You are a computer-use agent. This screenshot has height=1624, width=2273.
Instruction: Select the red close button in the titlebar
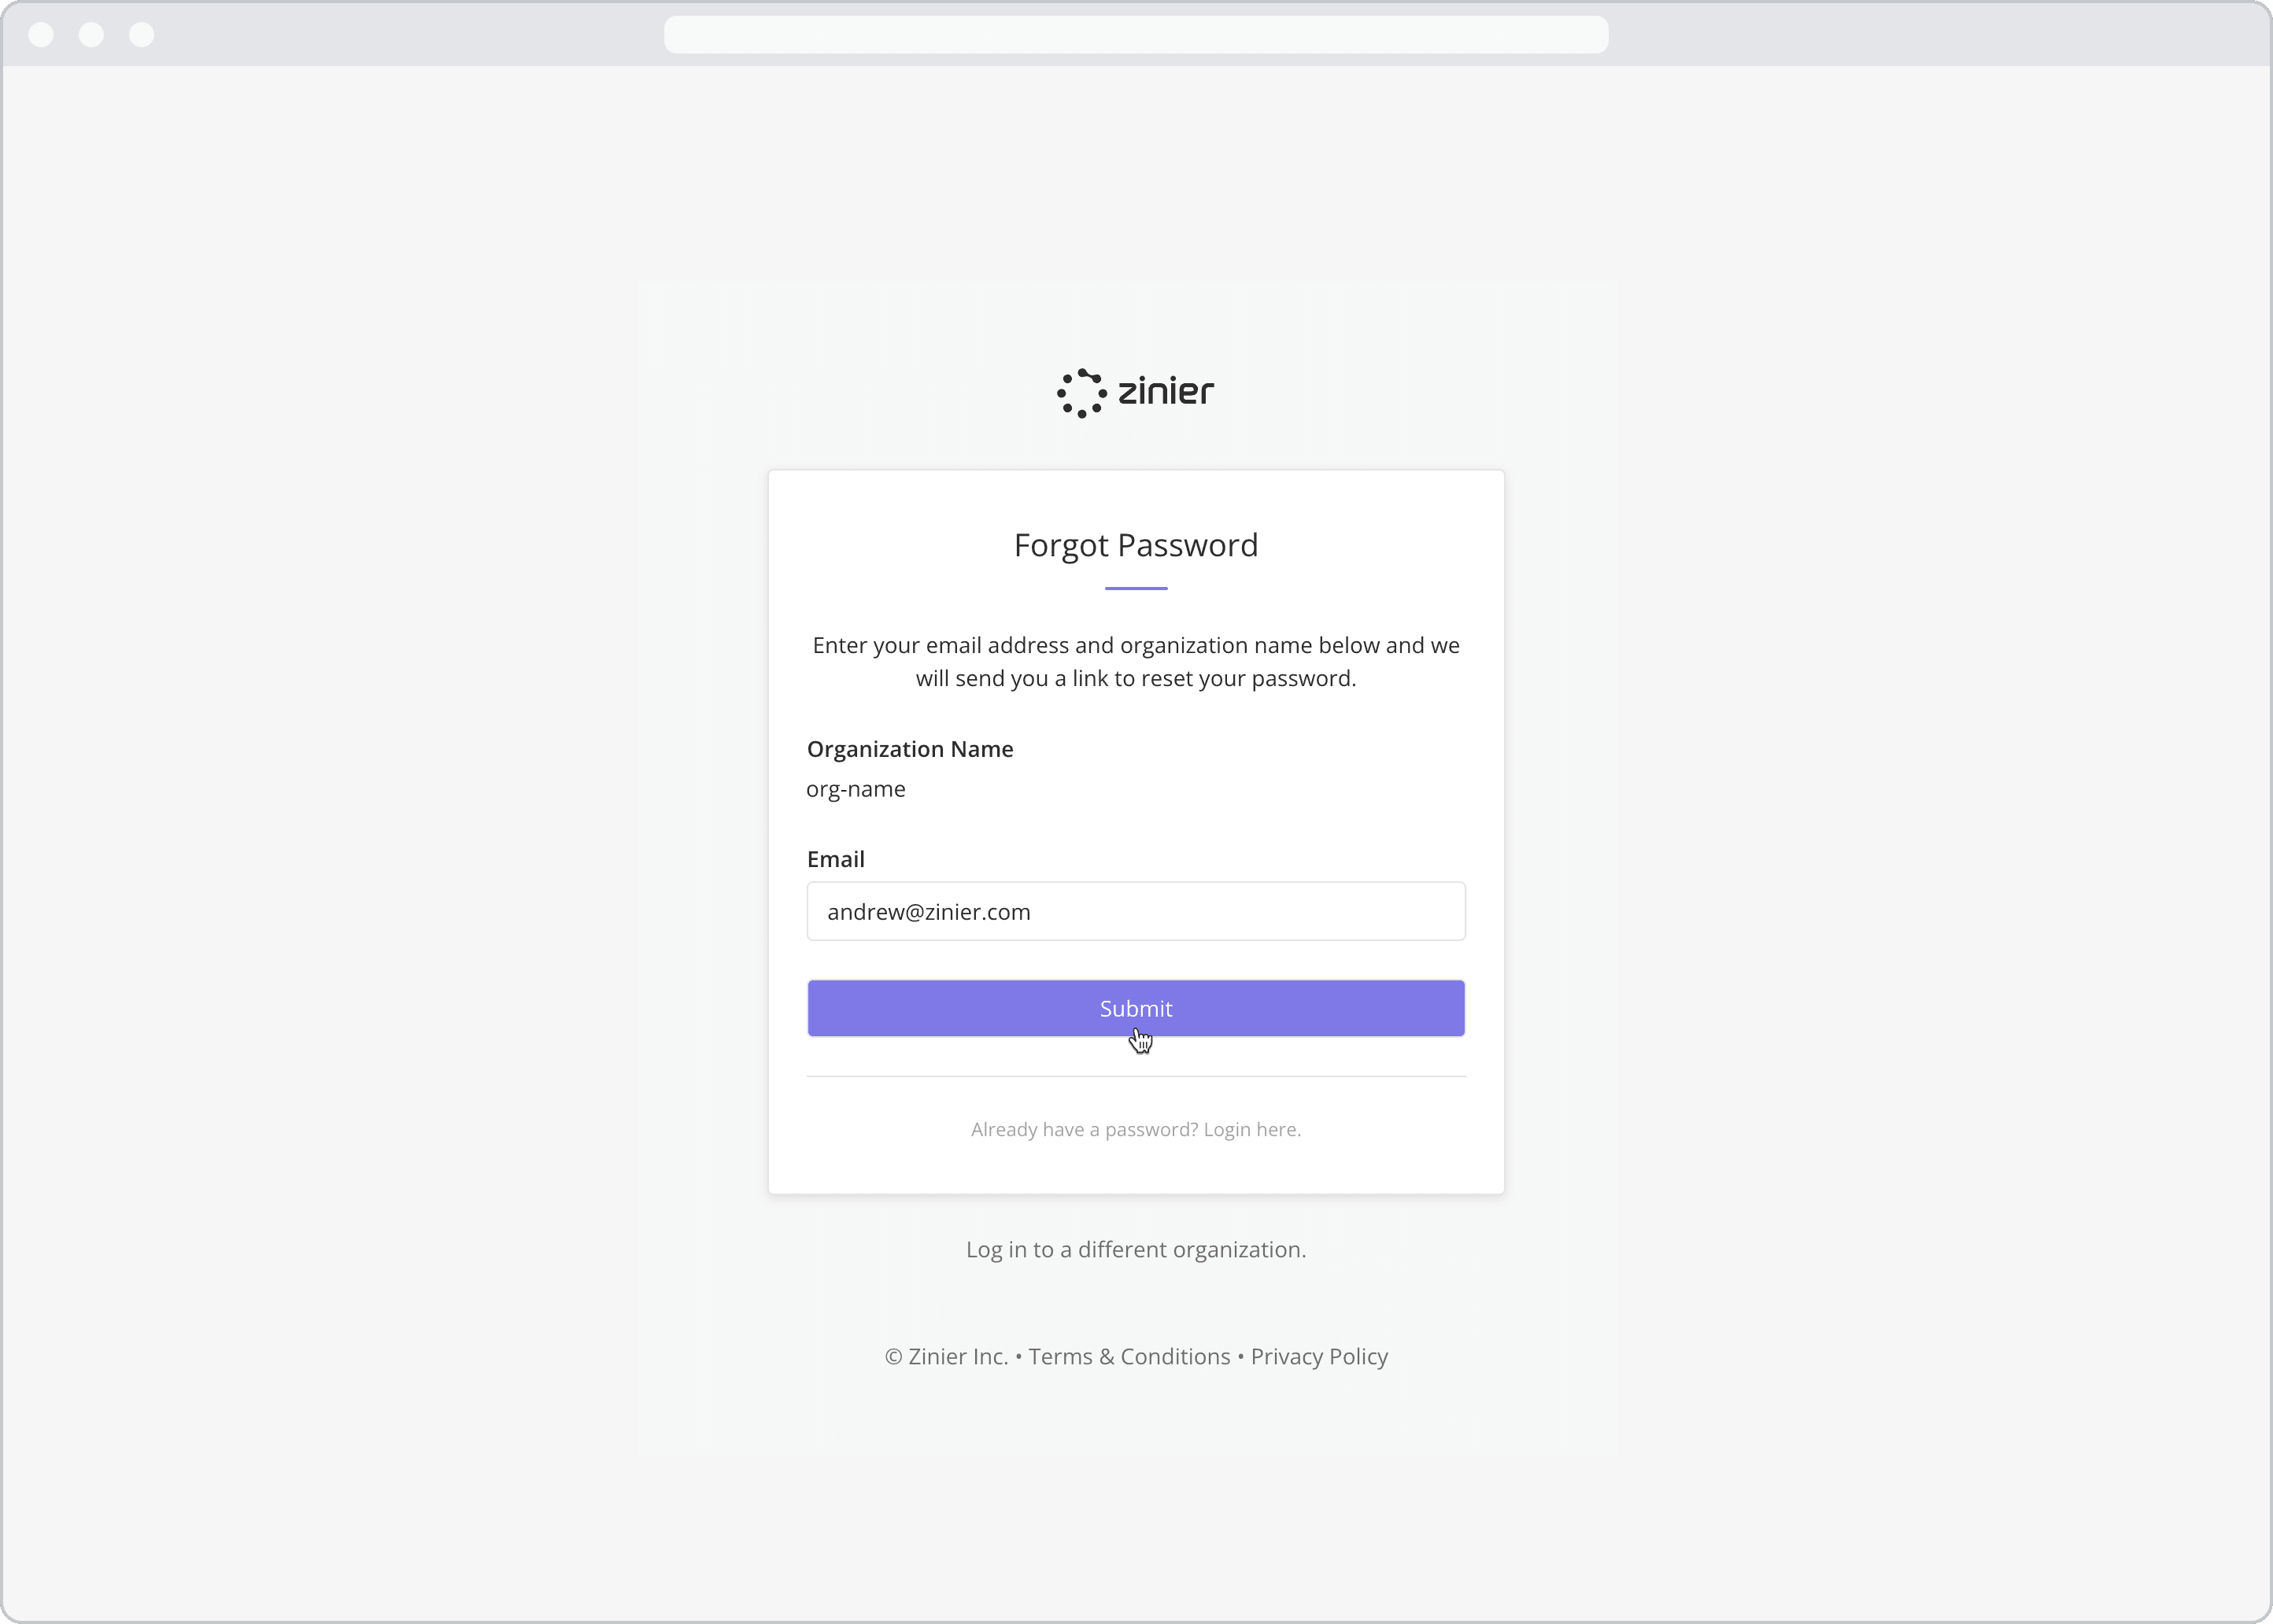click(x=41, y=33)
